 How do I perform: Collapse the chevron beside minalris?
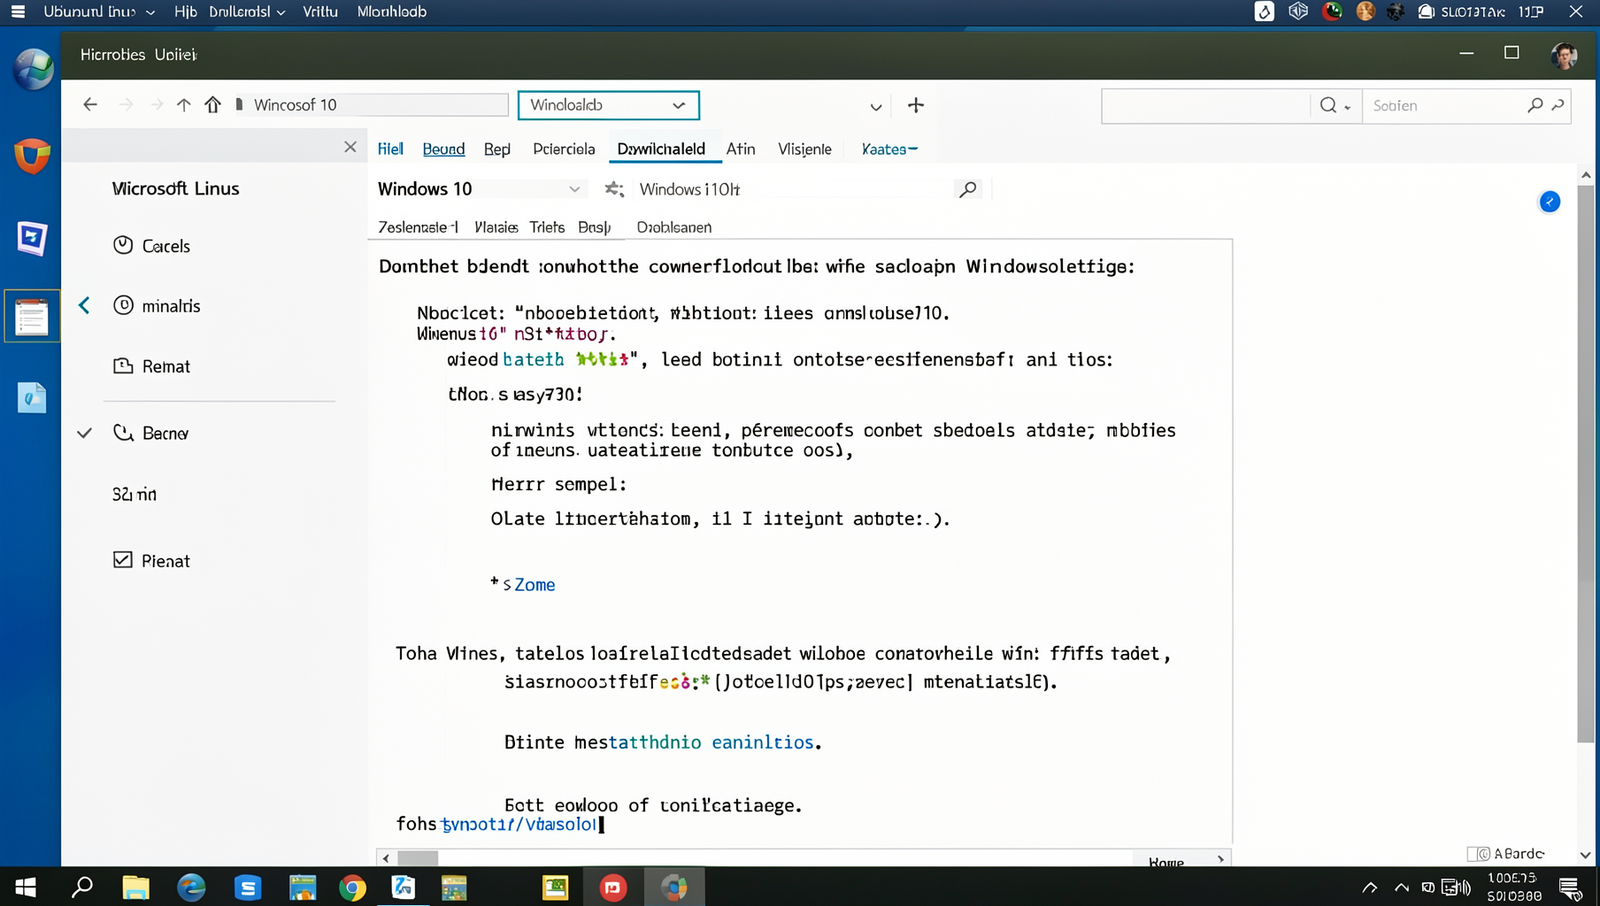[85, 305]
